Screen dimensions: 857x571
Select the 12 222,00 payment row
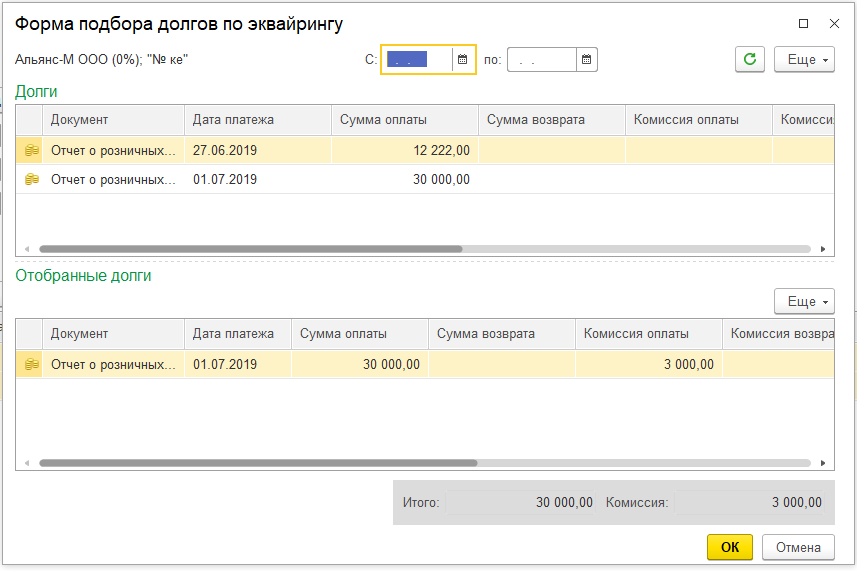pos(404,151)
